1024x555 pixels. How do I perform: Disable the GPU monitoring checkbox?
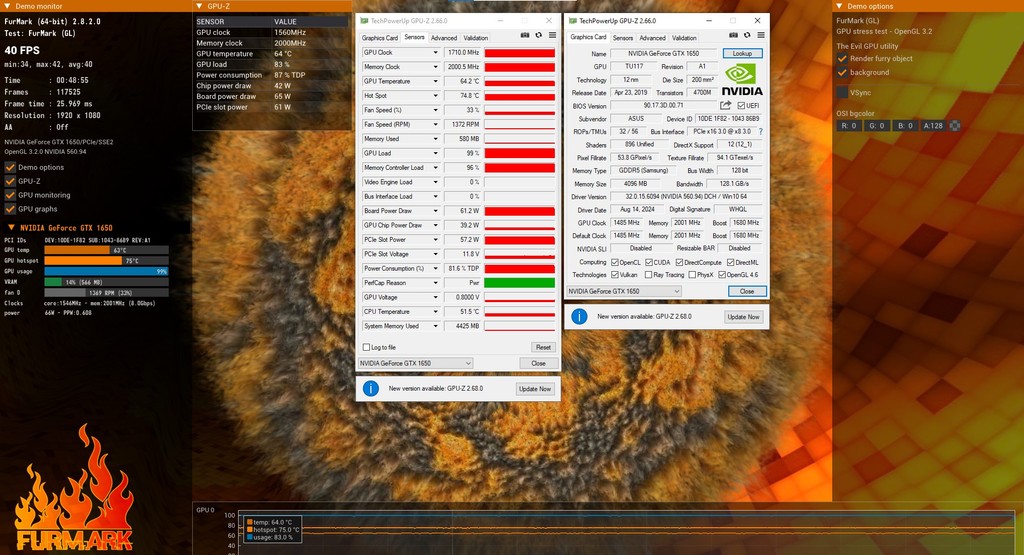[10, 195]
